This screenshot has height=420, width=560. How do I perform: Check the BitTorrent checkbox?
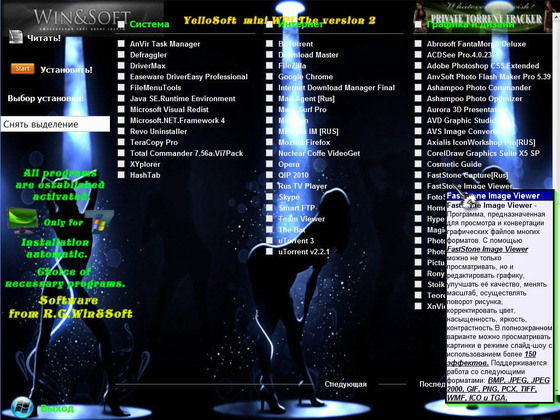(269, 44)
